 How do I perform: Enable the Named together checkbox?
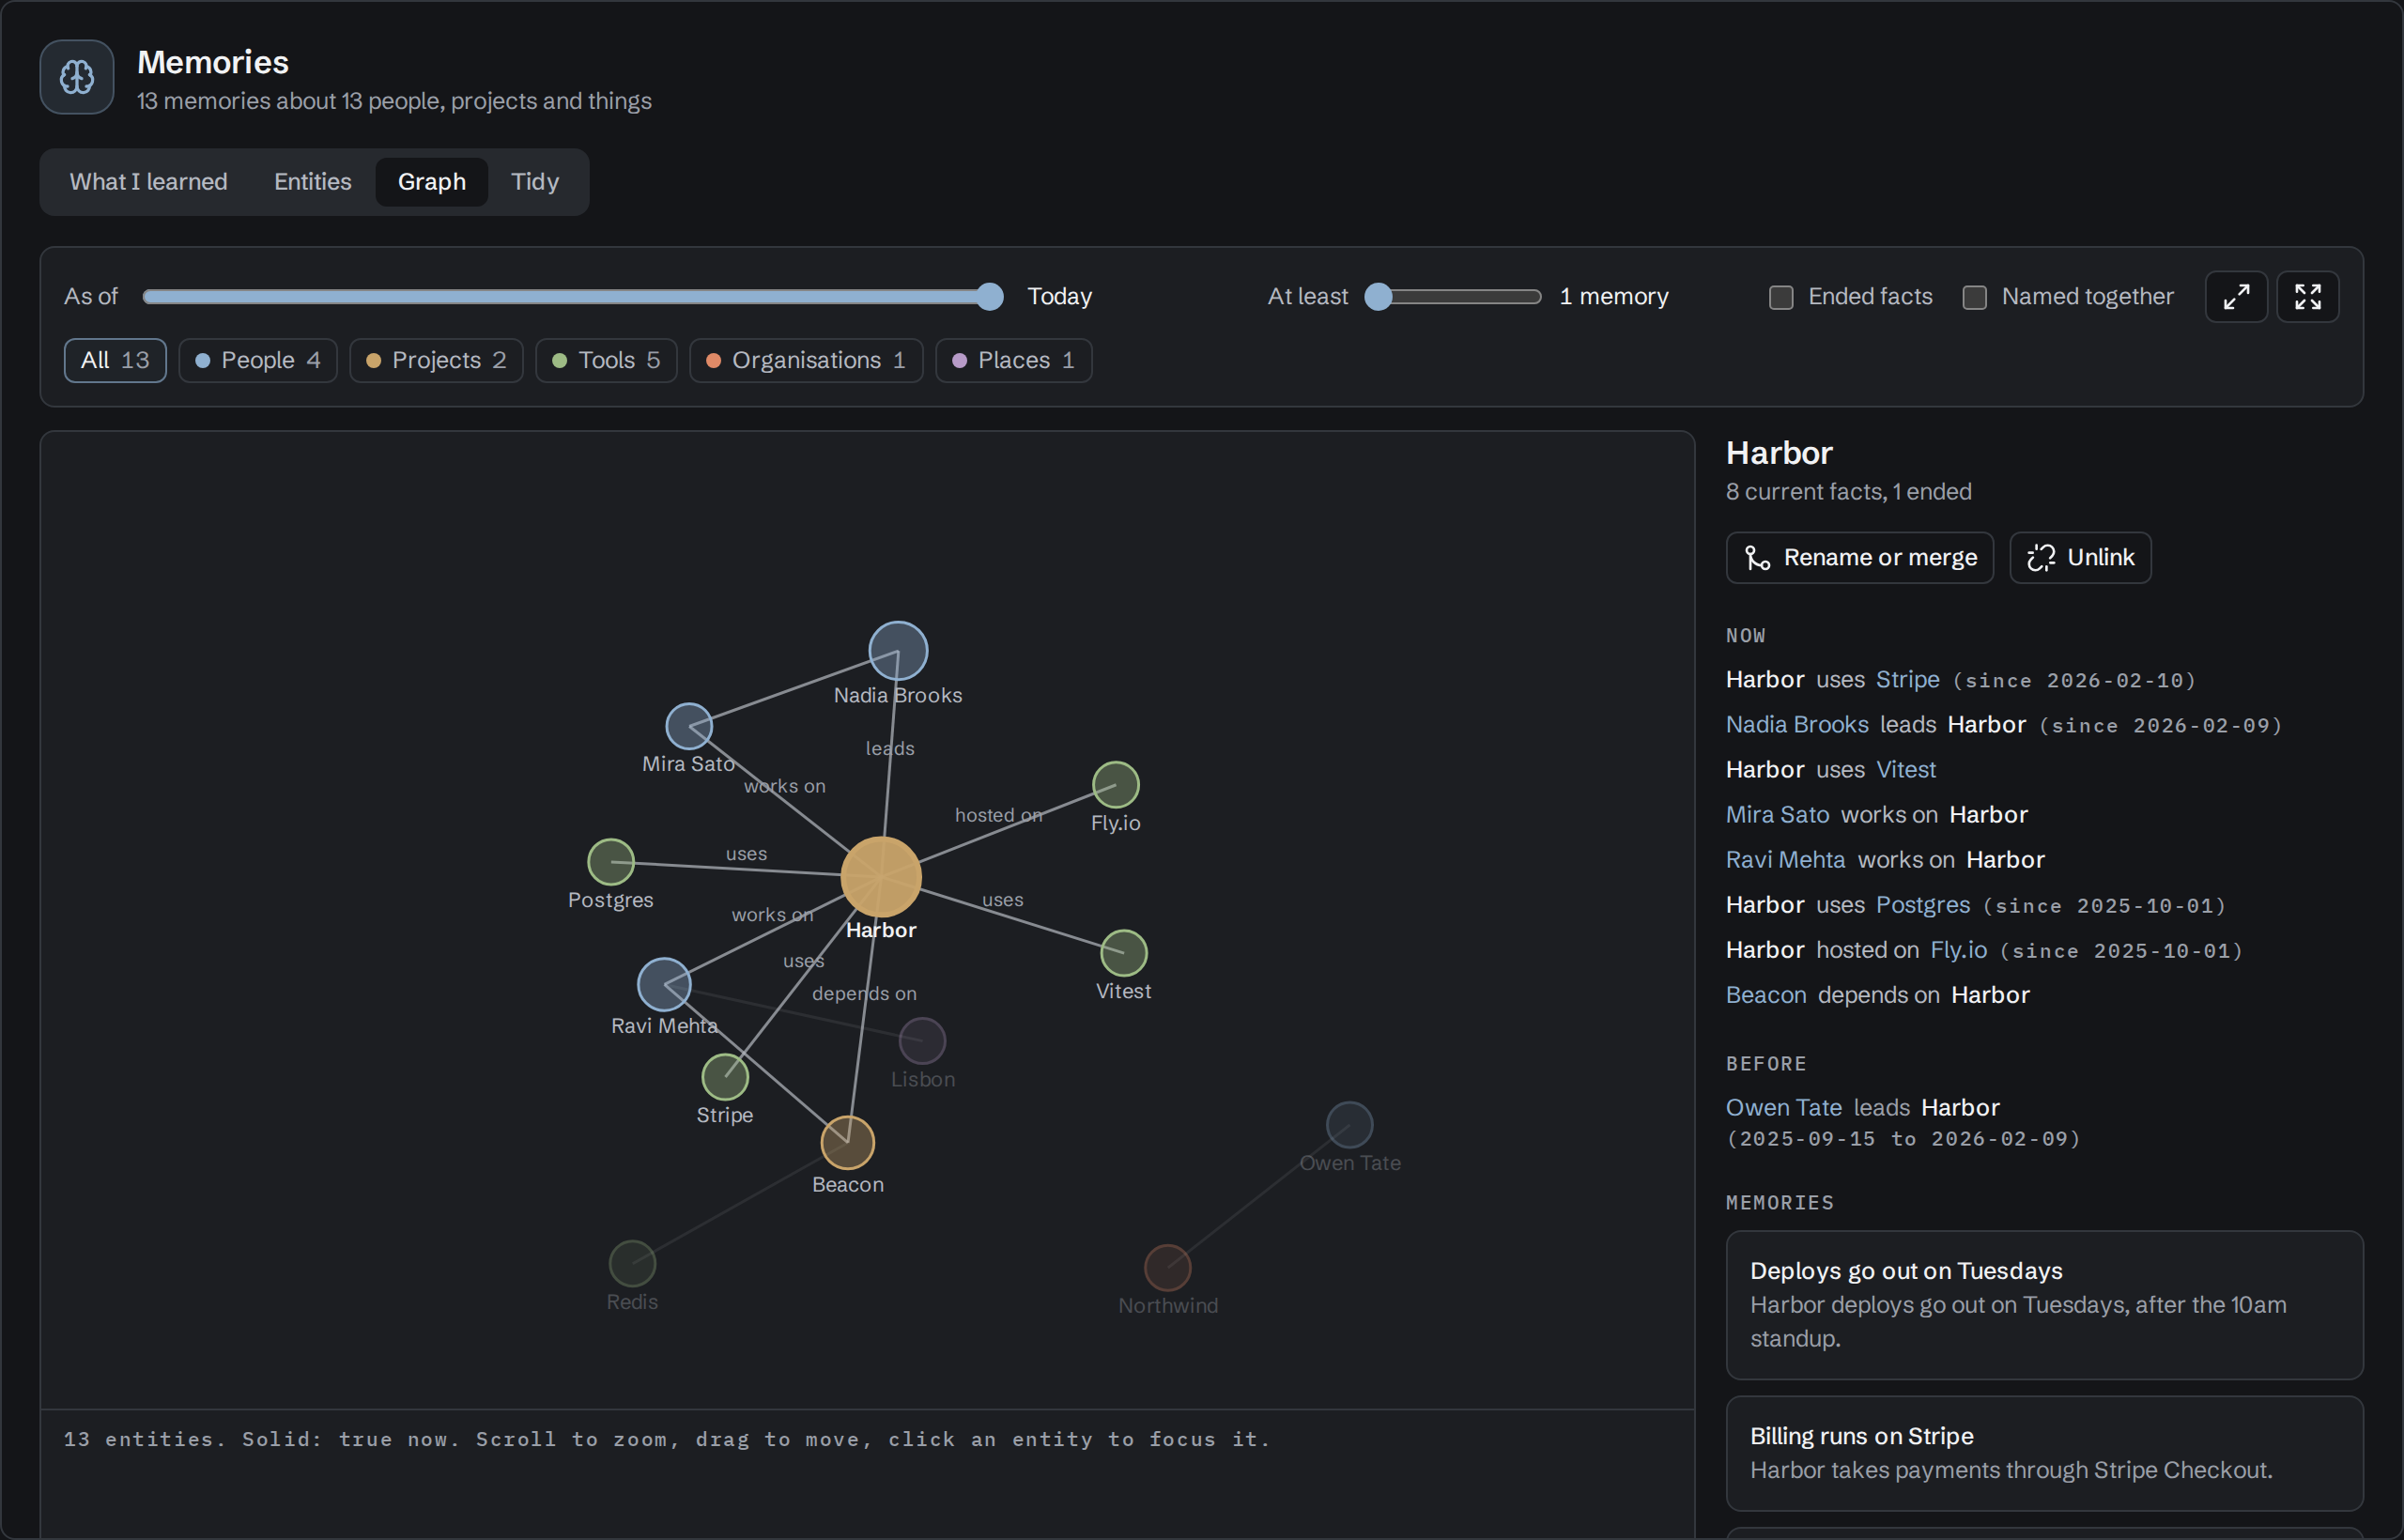(1974, 297)
